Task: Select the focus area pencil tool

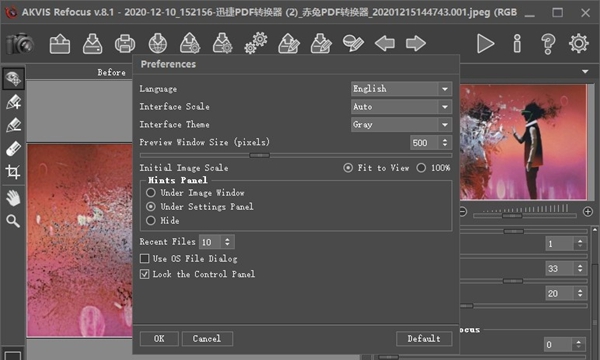Action: click(x=13, y=102)
